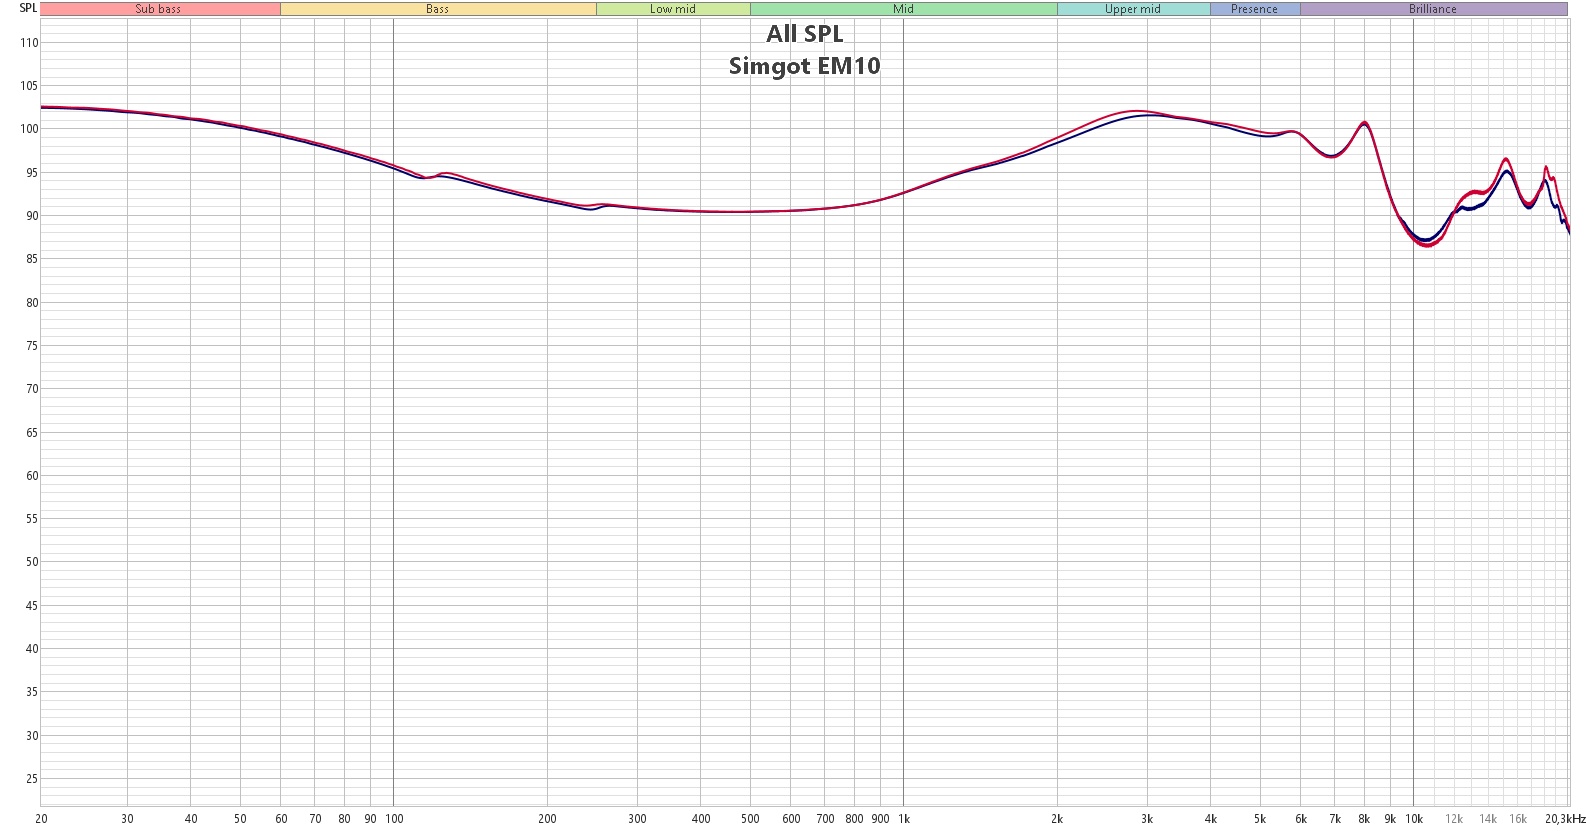Click the 50 value on SPL axis
The height and width of the screenshot is (831, 1590).
[x=32, y=562]
